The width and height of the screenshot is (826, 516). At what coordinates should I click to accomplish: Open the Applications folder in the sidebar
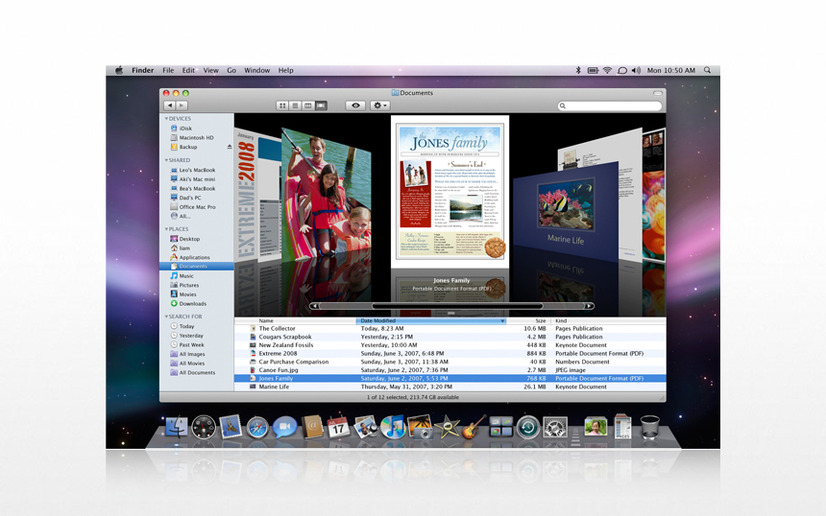[190, 257]
